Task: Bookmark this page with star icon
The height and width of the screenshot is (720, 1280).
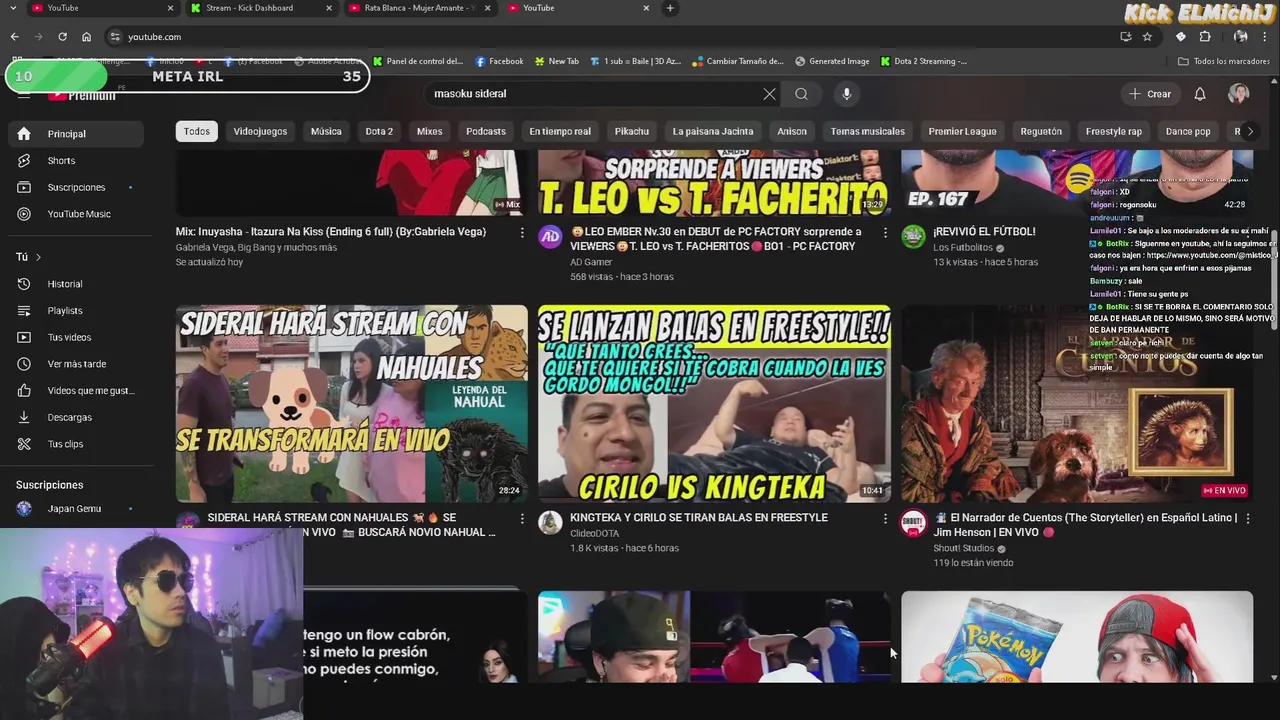Action: (1147, 37)
